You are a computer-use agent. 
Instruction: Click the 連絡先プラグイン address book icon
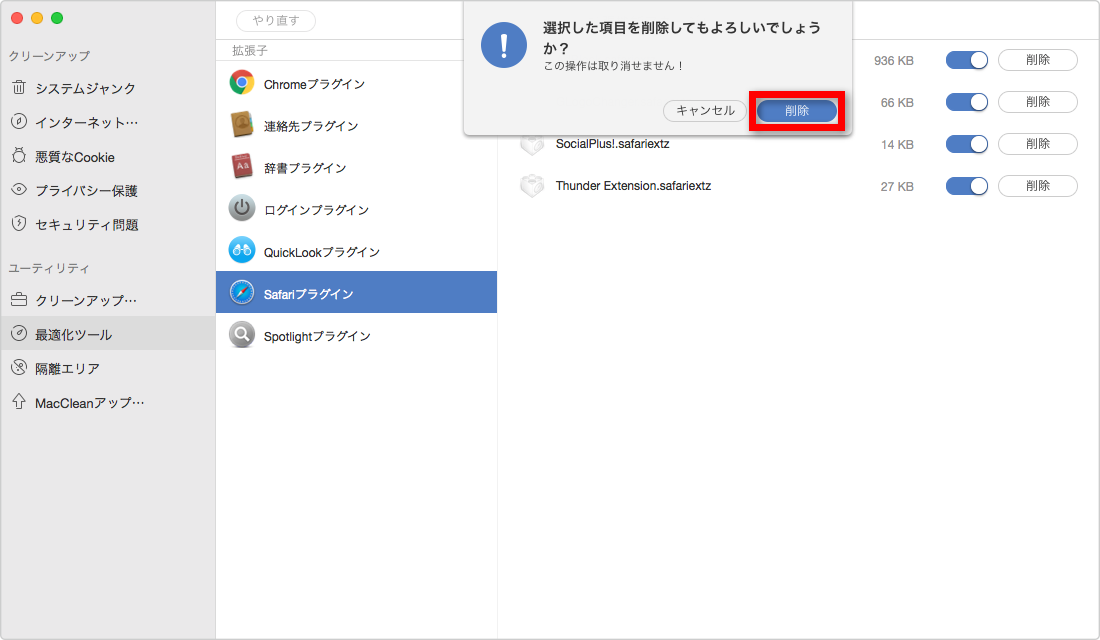(241, 125)
